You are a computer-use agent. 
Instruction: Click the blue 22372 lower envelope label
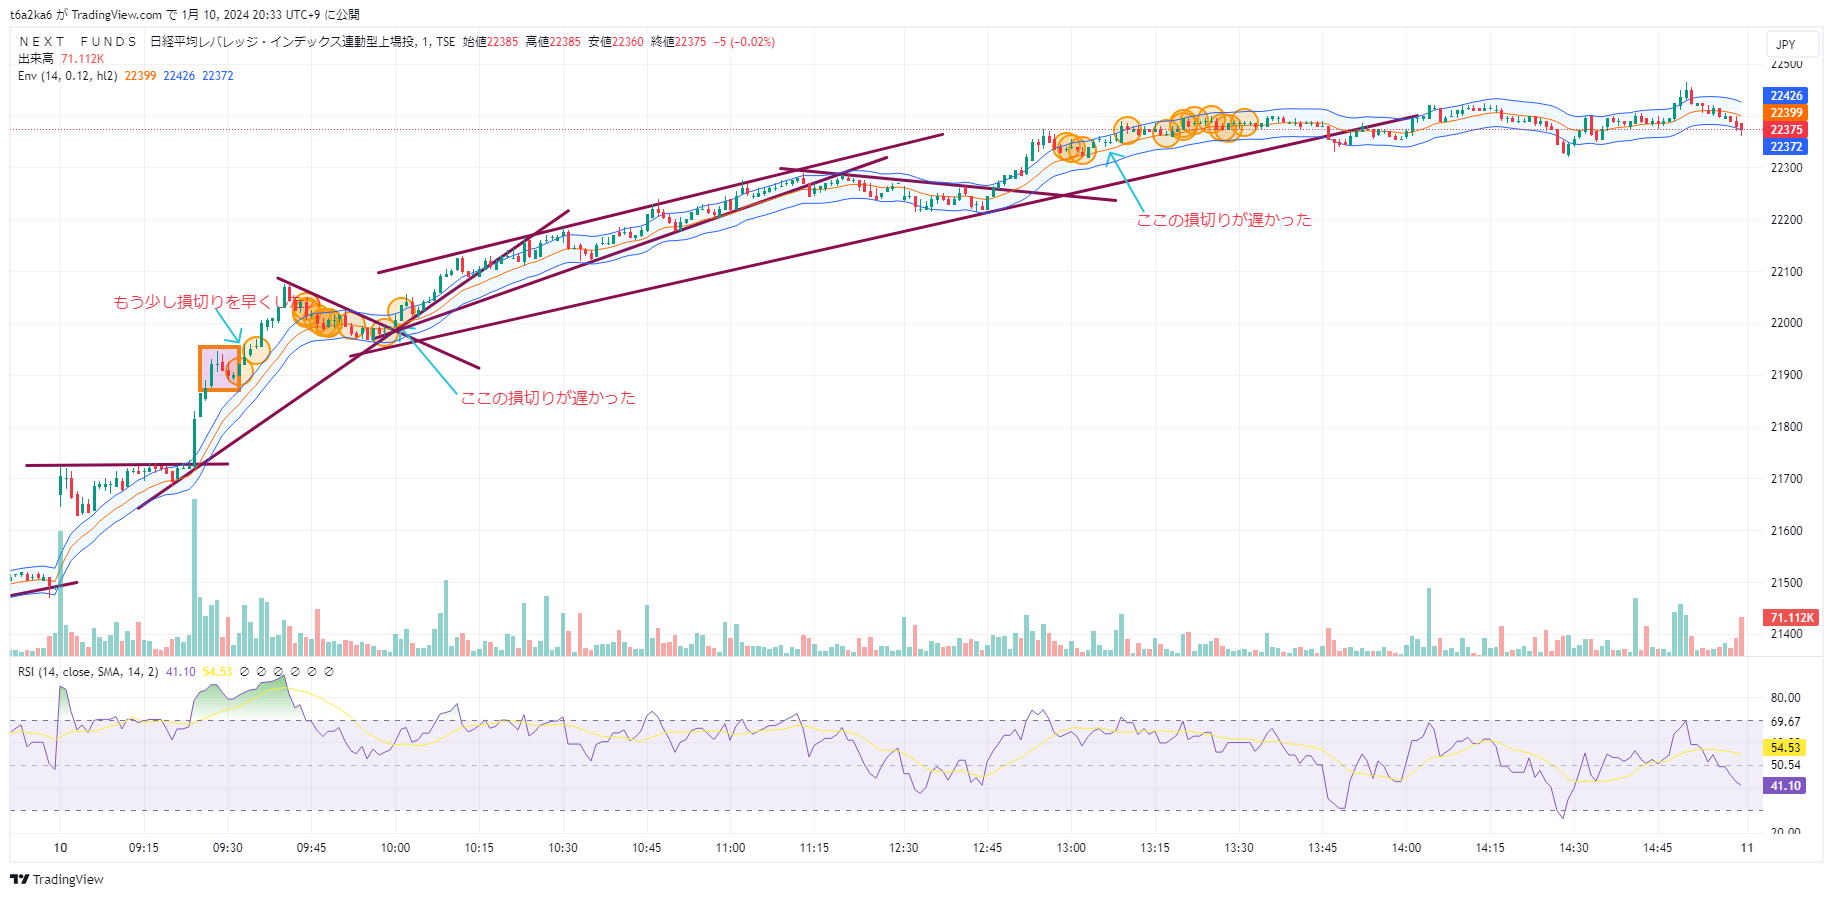coord(1786,147)
